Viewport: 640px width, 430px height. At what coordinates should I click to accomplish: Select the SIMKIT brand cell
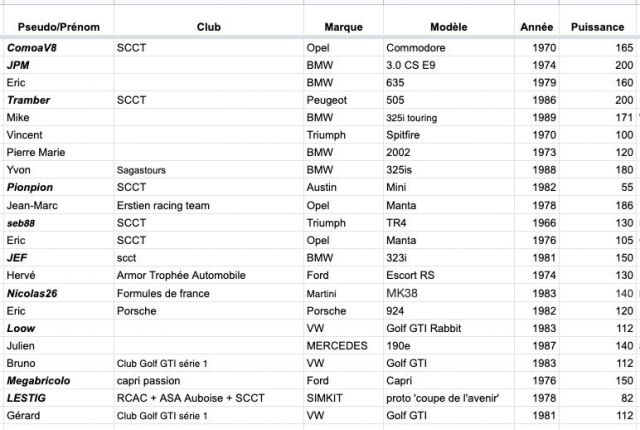tap(326, 398)
